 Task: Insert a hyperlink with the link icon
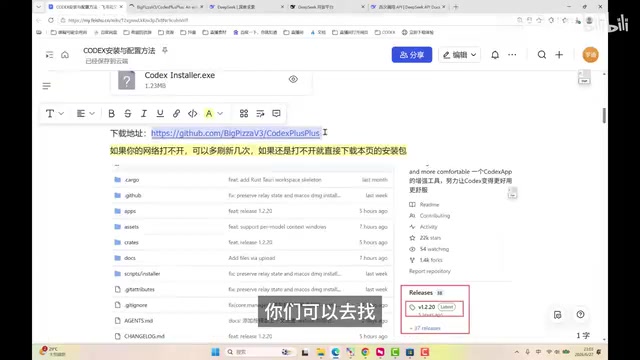coord(176,113)
